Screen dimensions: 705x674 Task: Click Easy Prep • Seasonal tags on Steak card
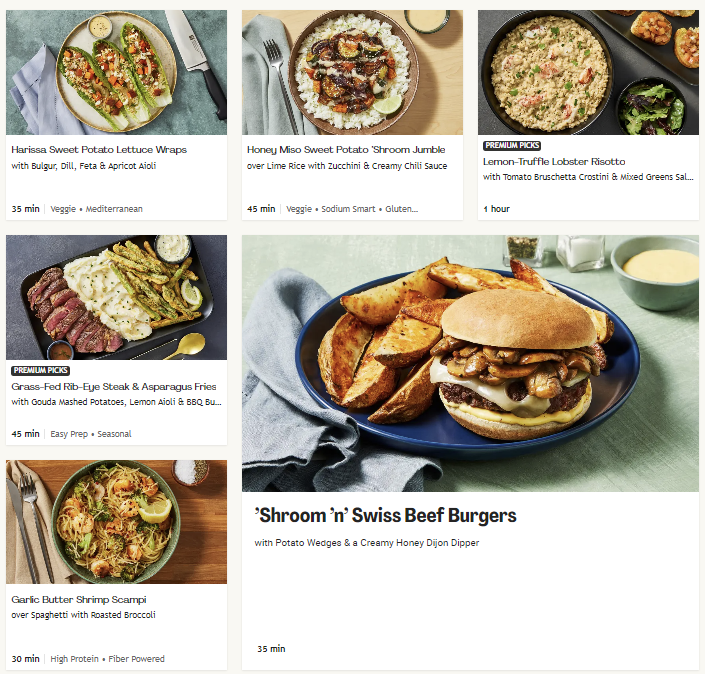click(91, 434)
